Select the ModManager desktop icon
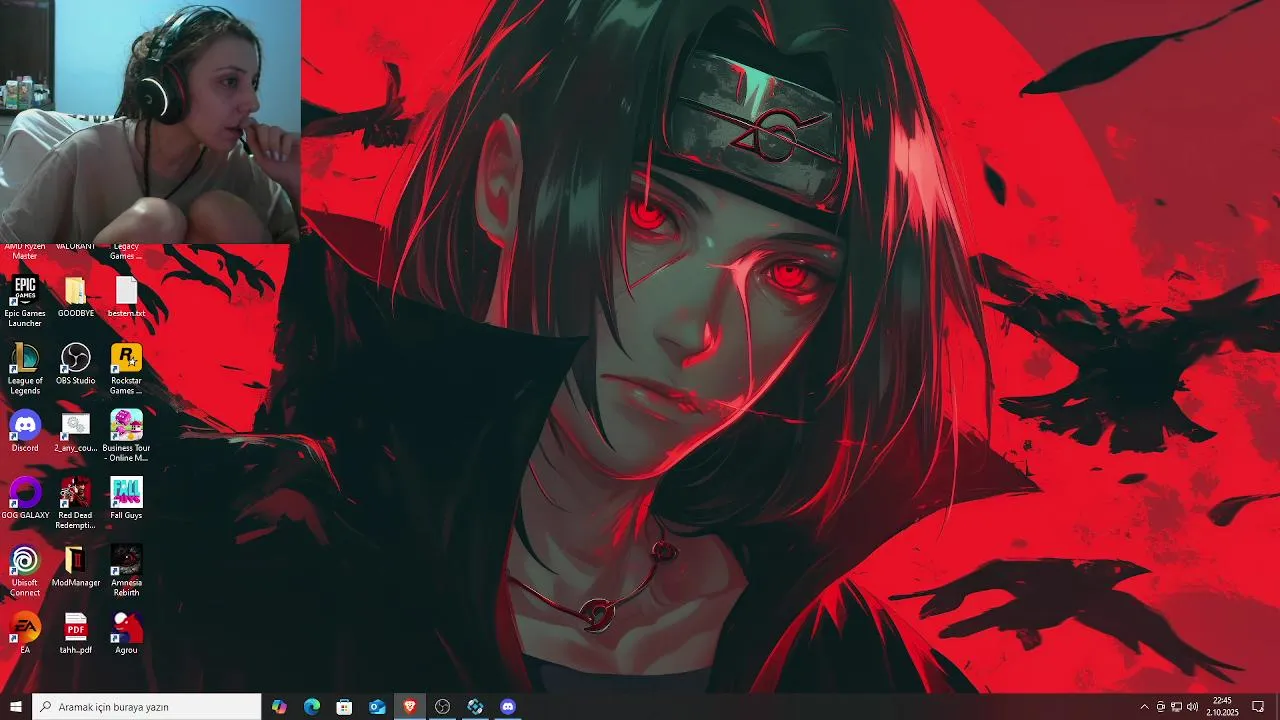 [x=76, y=567]
